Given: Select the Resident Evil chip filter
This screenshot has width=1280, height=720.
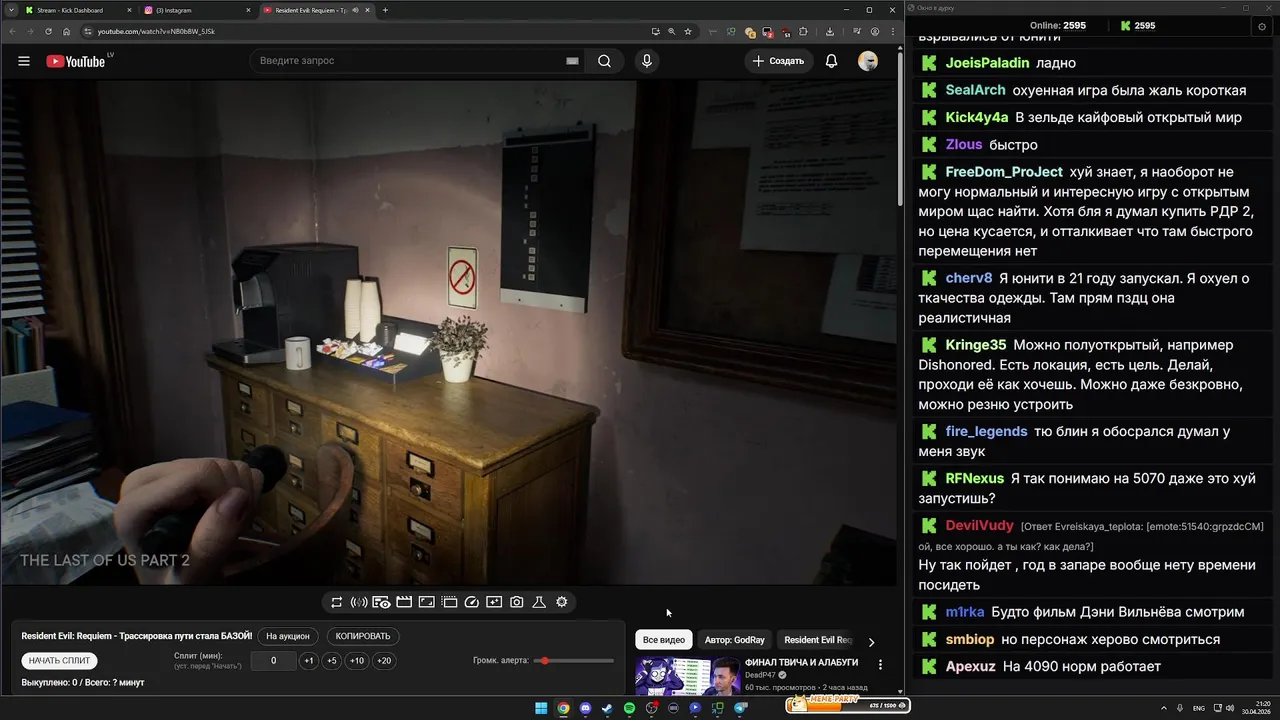Looking at the screenshot, I should (x=818, y=640).
